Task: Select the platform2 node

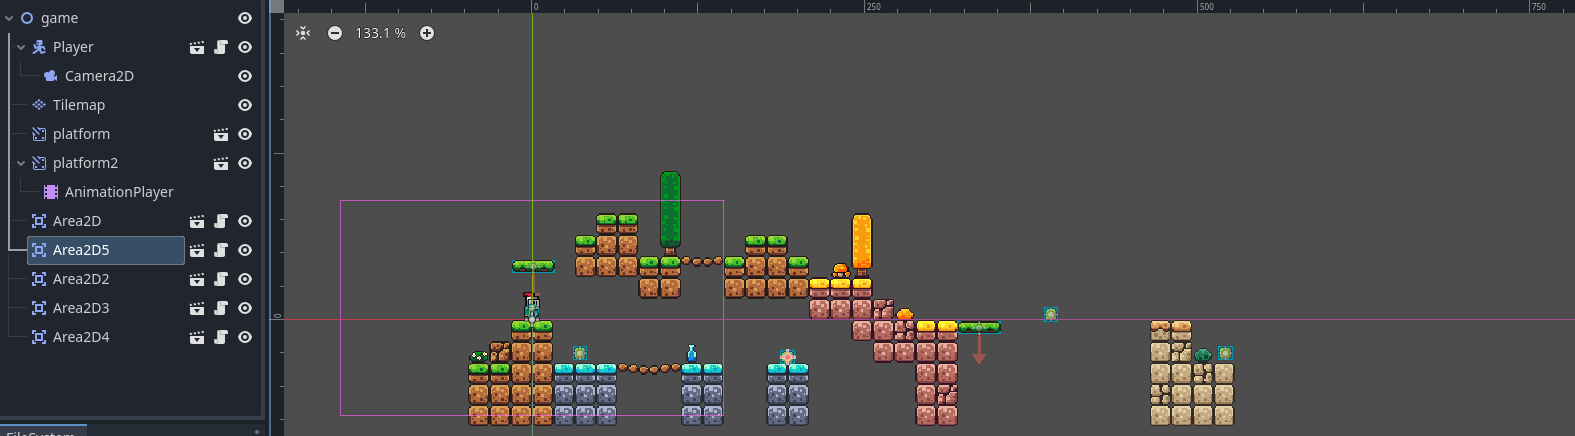Action: click(x=85, y=163)
